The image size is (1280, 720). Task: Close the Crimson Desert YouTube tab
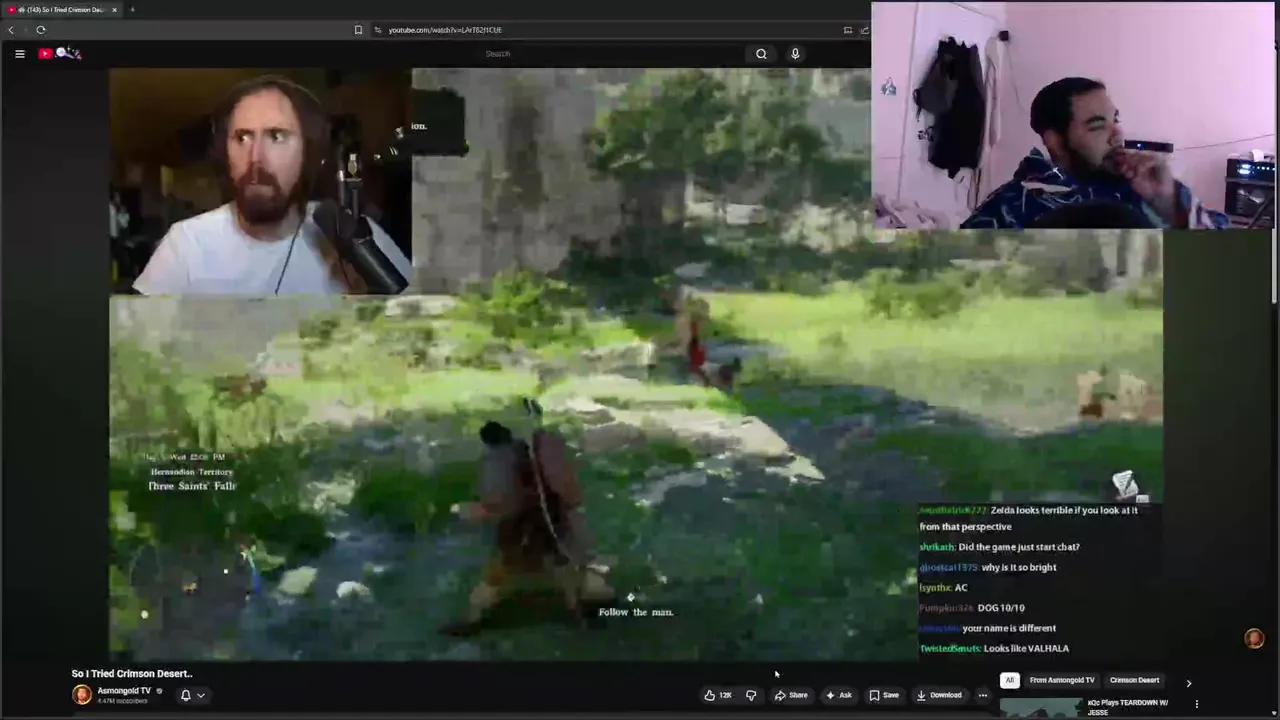point(114,10)
